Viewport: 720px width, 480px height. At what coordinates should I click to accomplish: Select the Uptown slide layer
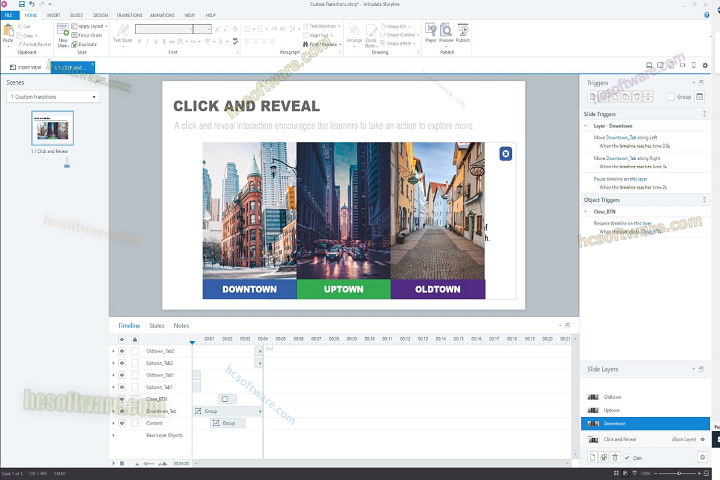pos(645,410)
